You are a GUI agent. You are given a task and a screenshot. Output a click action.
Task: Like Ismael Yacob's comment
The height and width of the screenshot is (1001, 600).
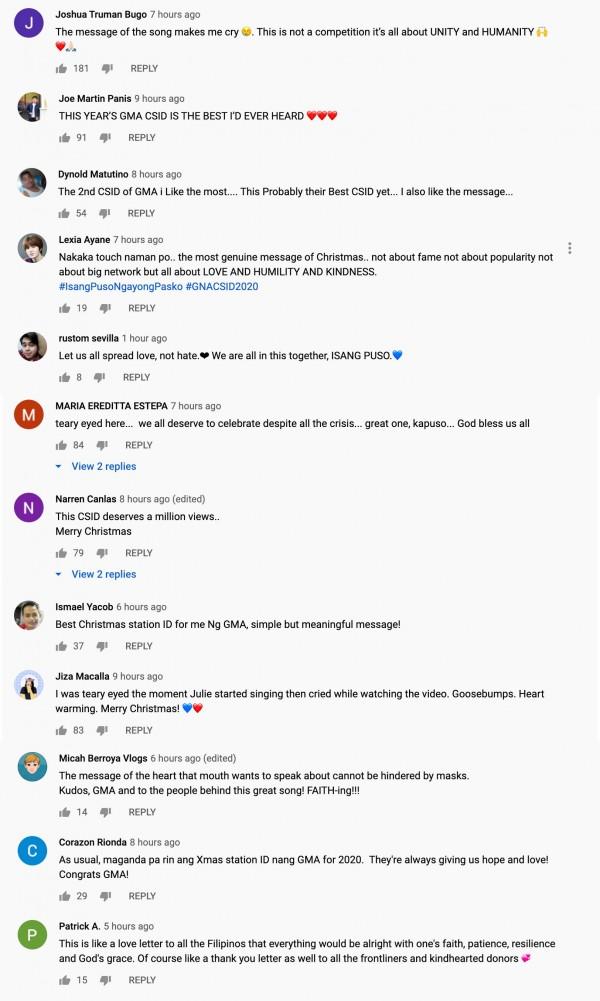(x=62, y=646)
